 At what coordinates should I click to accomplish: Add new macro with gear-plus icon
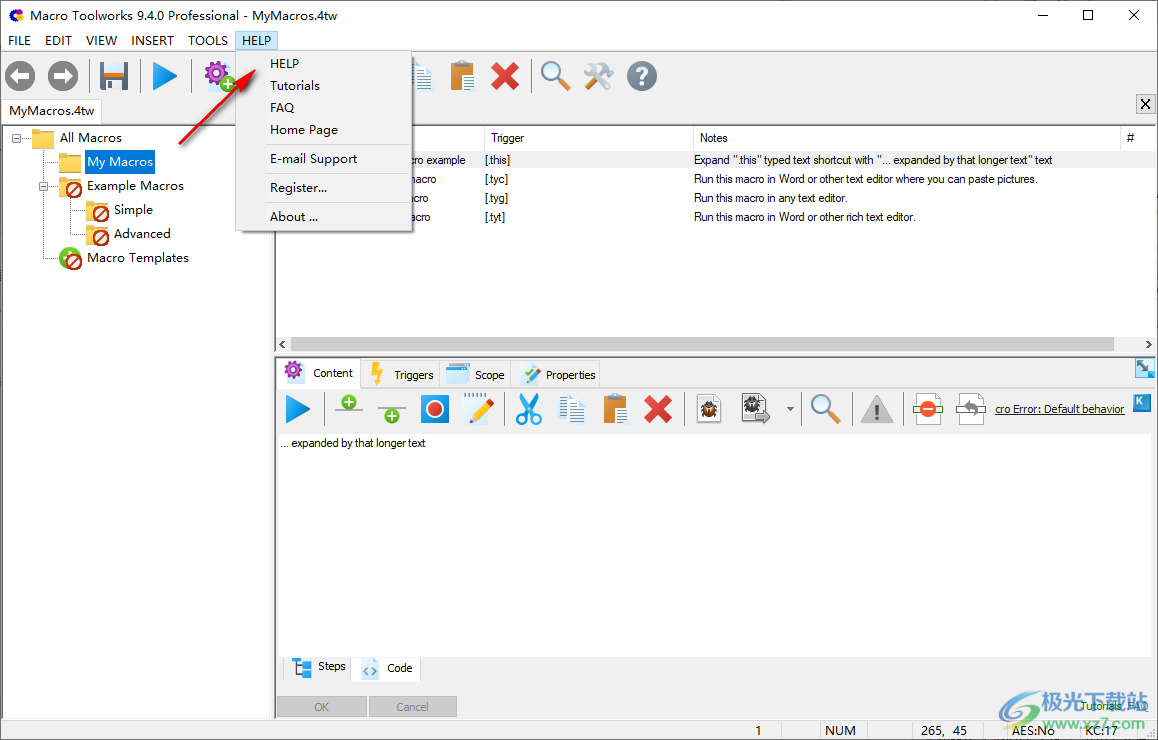click(x=219, y=76)
